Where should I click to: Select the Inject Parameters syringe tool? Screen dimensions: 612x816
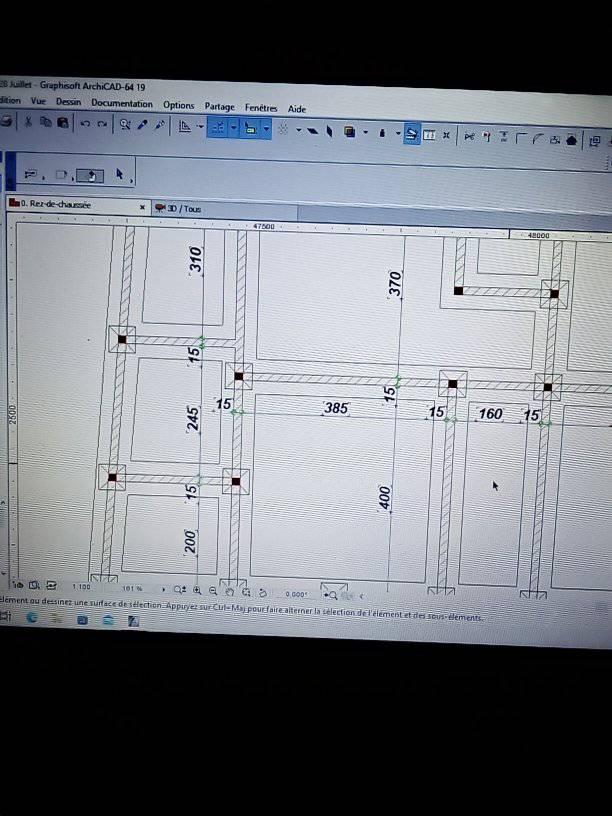159,125
